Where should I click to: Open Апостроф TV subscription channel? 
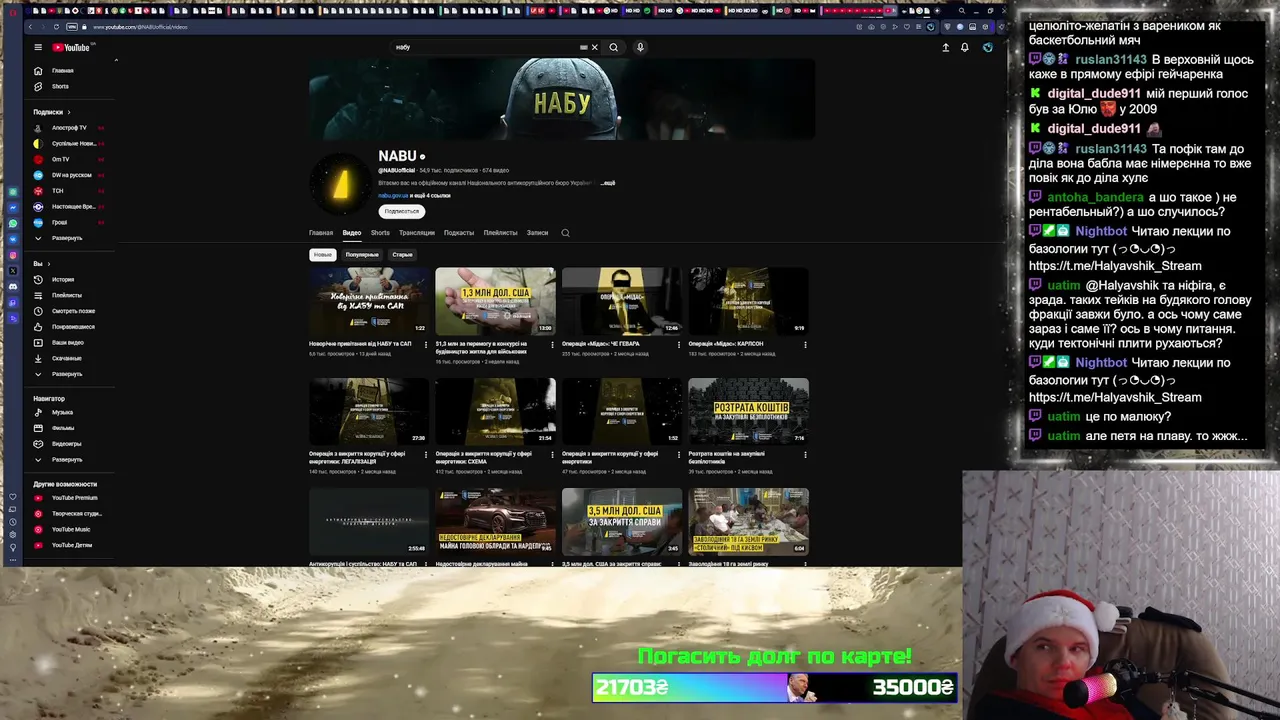[69, 128]
